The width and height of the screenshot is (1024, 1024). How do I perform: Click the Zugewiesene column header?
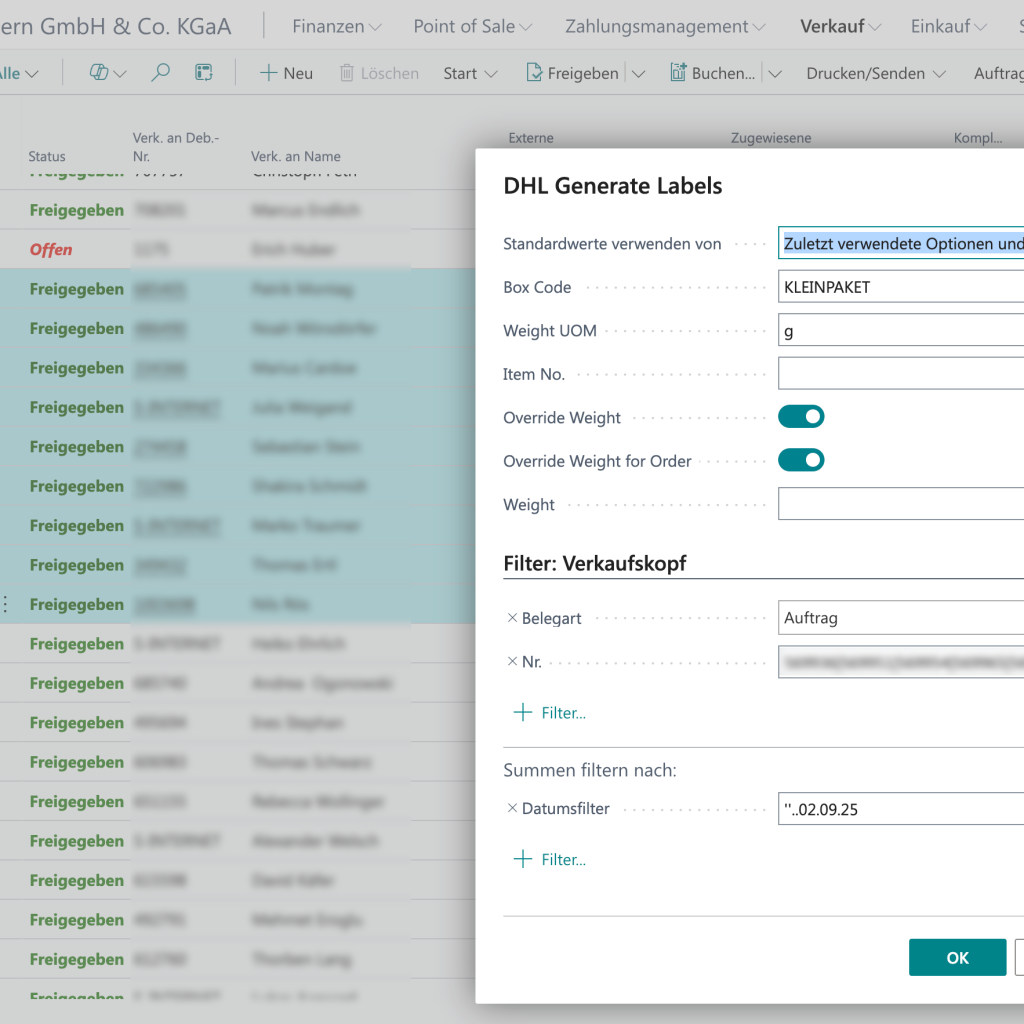pos(771,138)
